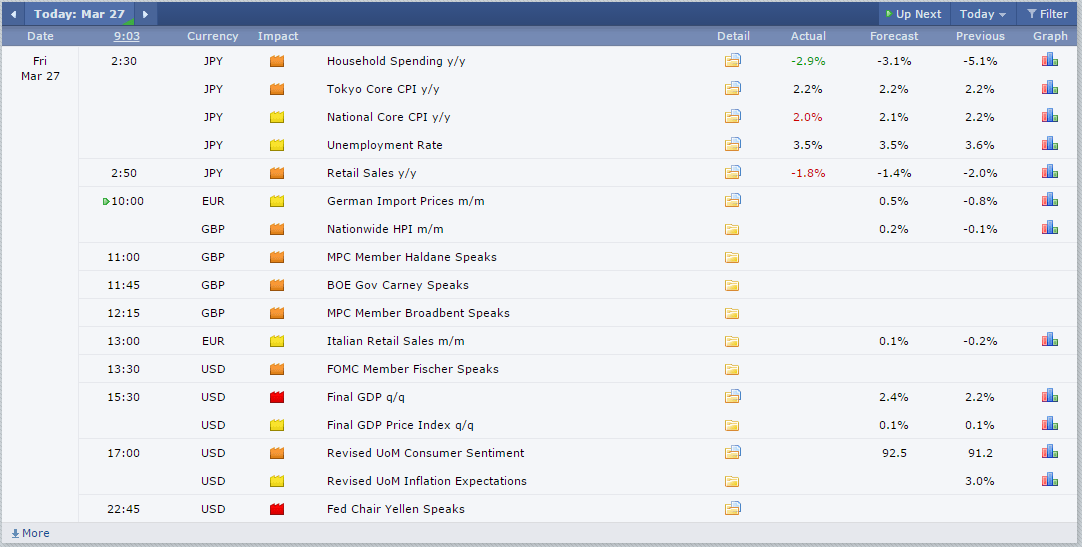Open Revised UoM Consumer Sentiment event
Screen dimensions: 1082x547
point(426,453)
